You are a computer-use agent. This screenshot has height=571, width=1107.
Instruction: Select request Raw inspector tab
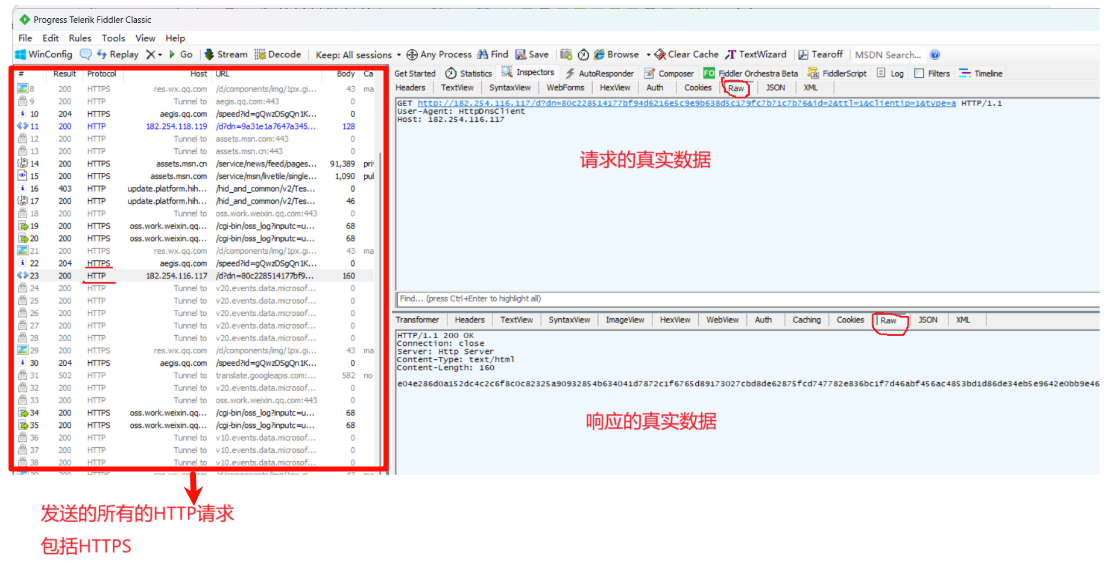pyautogui.click(x=736, y=88)
